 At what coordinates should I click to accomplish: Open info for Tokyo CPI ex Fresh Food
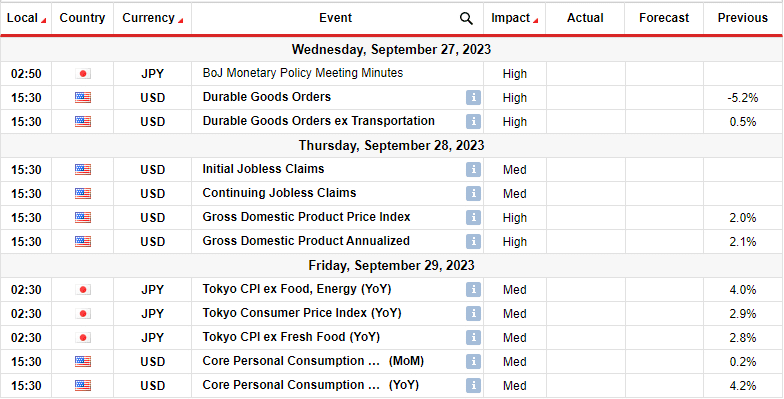(473, 338)
